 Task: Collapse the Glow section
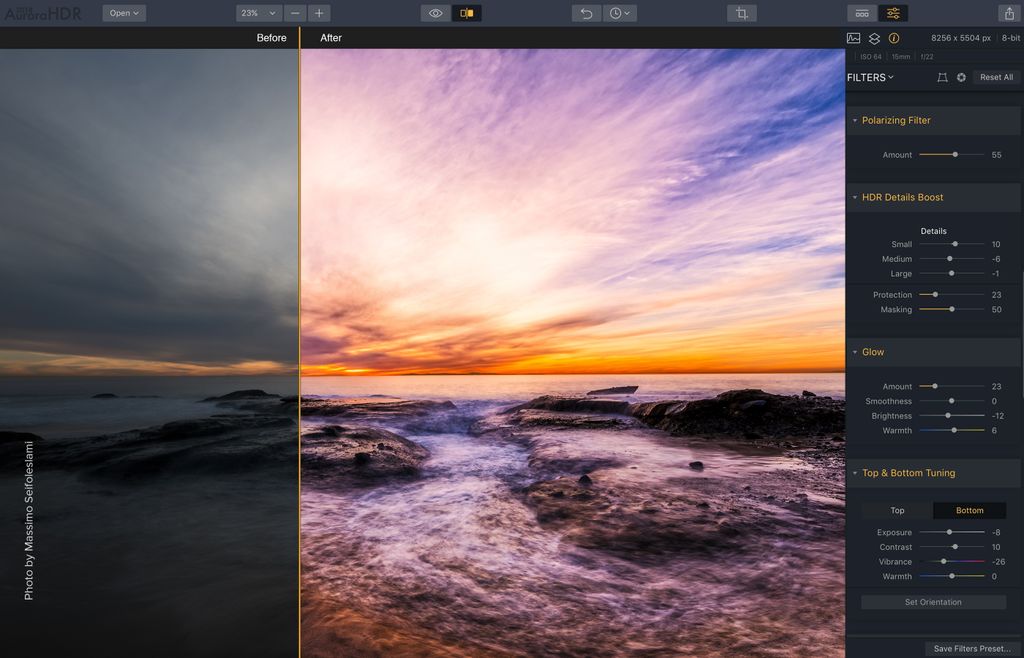click(x=855, y=352)
